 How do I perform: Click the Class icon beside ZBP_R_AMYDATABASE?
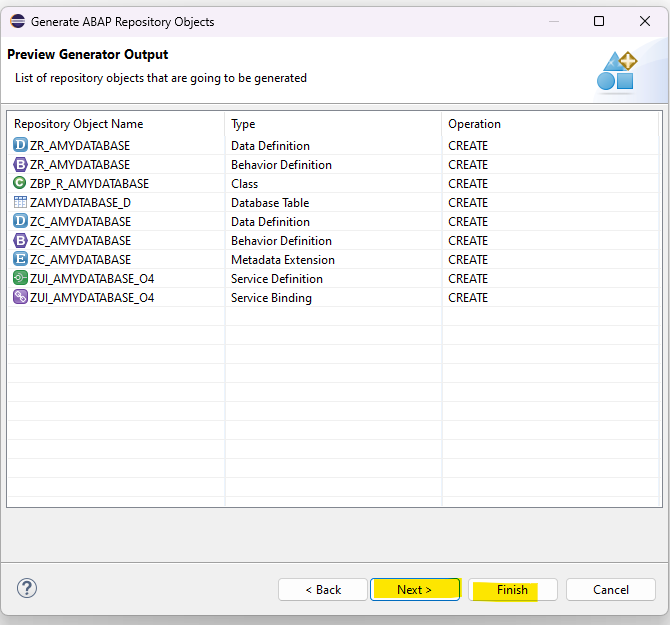(x=20, y=183)
